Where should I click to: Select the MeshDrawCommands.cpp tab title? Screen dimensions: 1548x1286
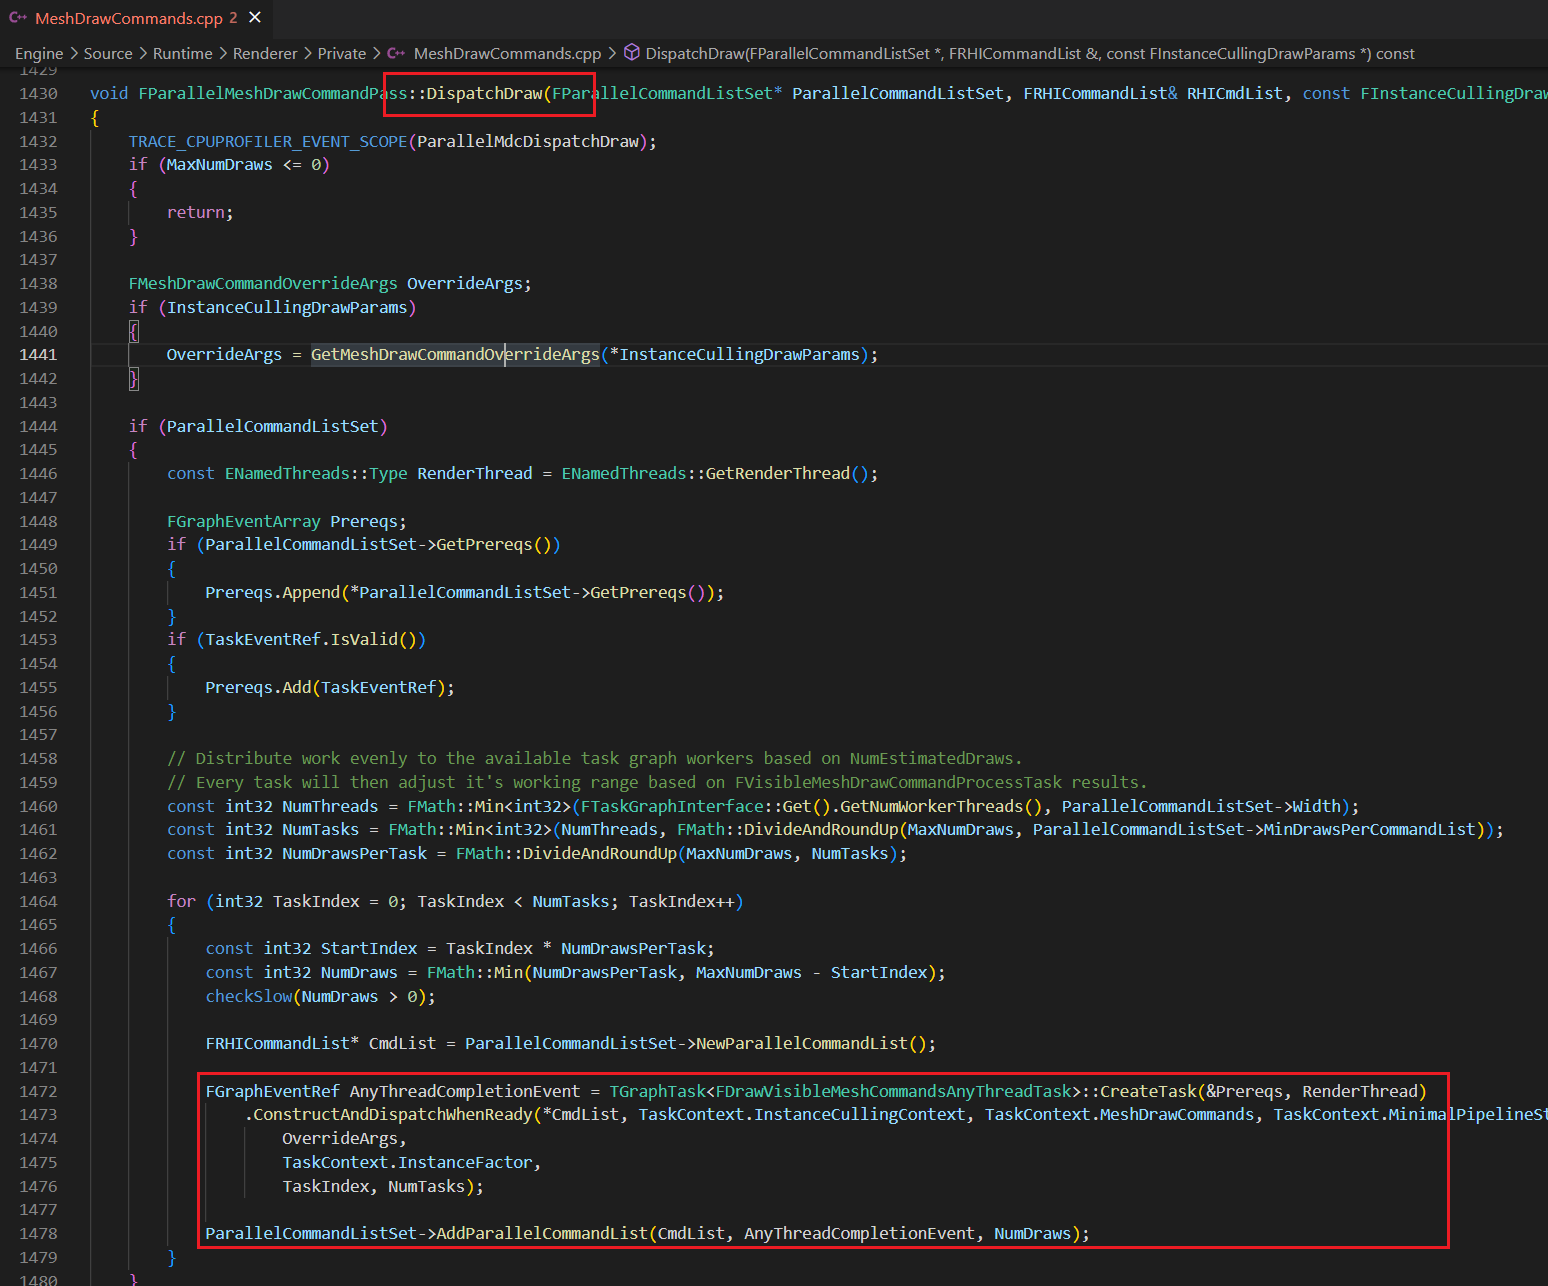tap(129, 18)
